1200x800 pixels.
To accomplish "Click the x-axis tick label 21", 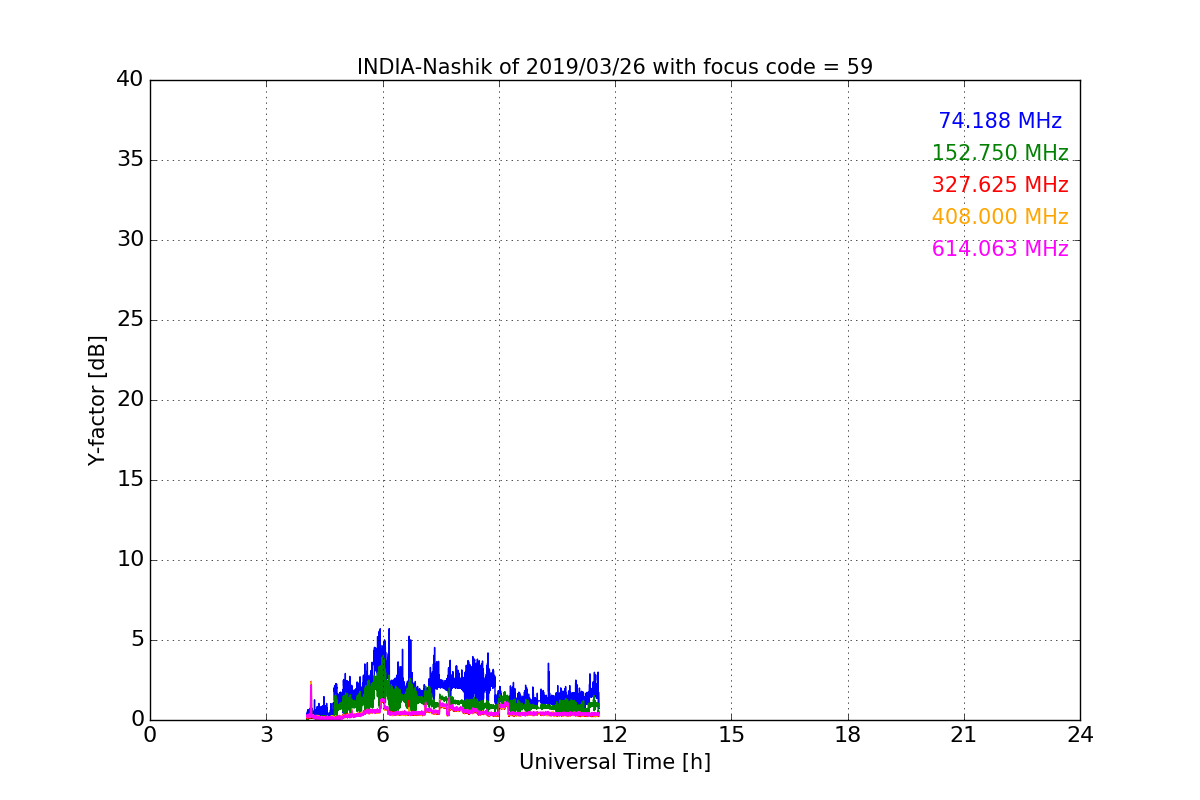I will point(964,735).
